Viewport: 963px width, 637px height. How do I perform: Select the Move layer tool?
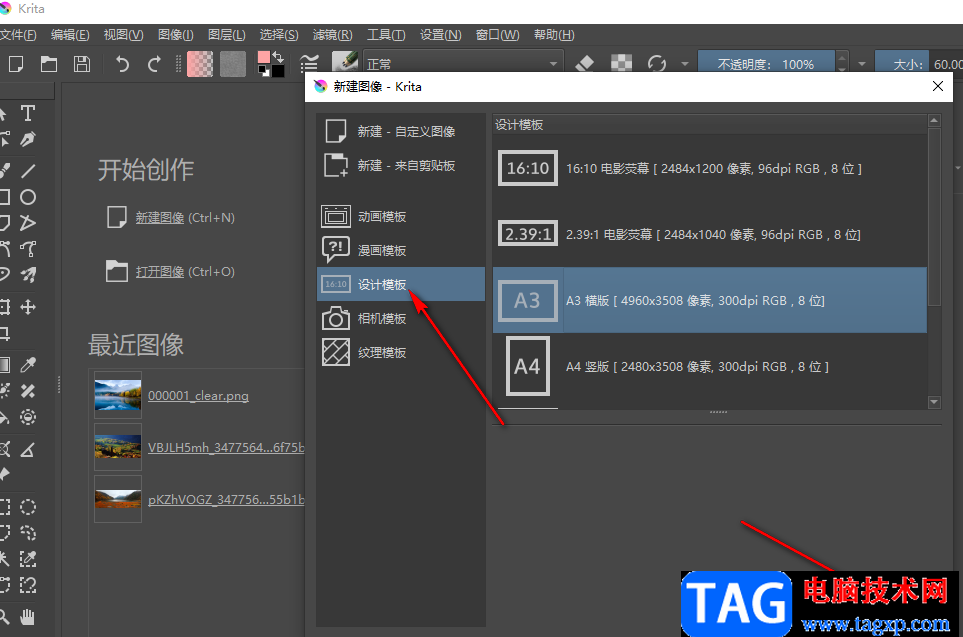point(28,307)
